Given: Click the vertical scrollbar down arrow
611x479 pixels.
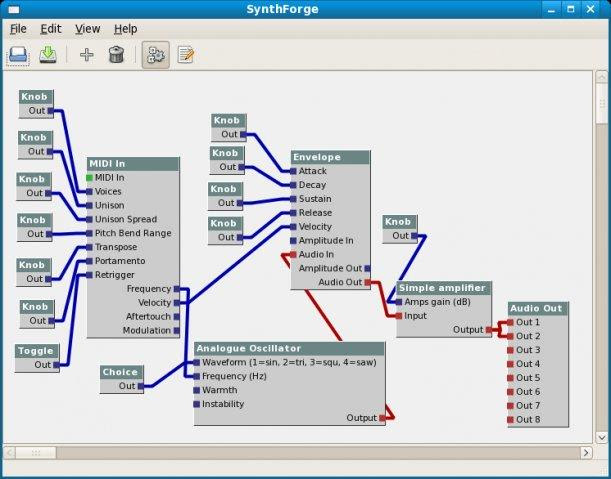Looking at the screenshot, I should coord(602,437).
